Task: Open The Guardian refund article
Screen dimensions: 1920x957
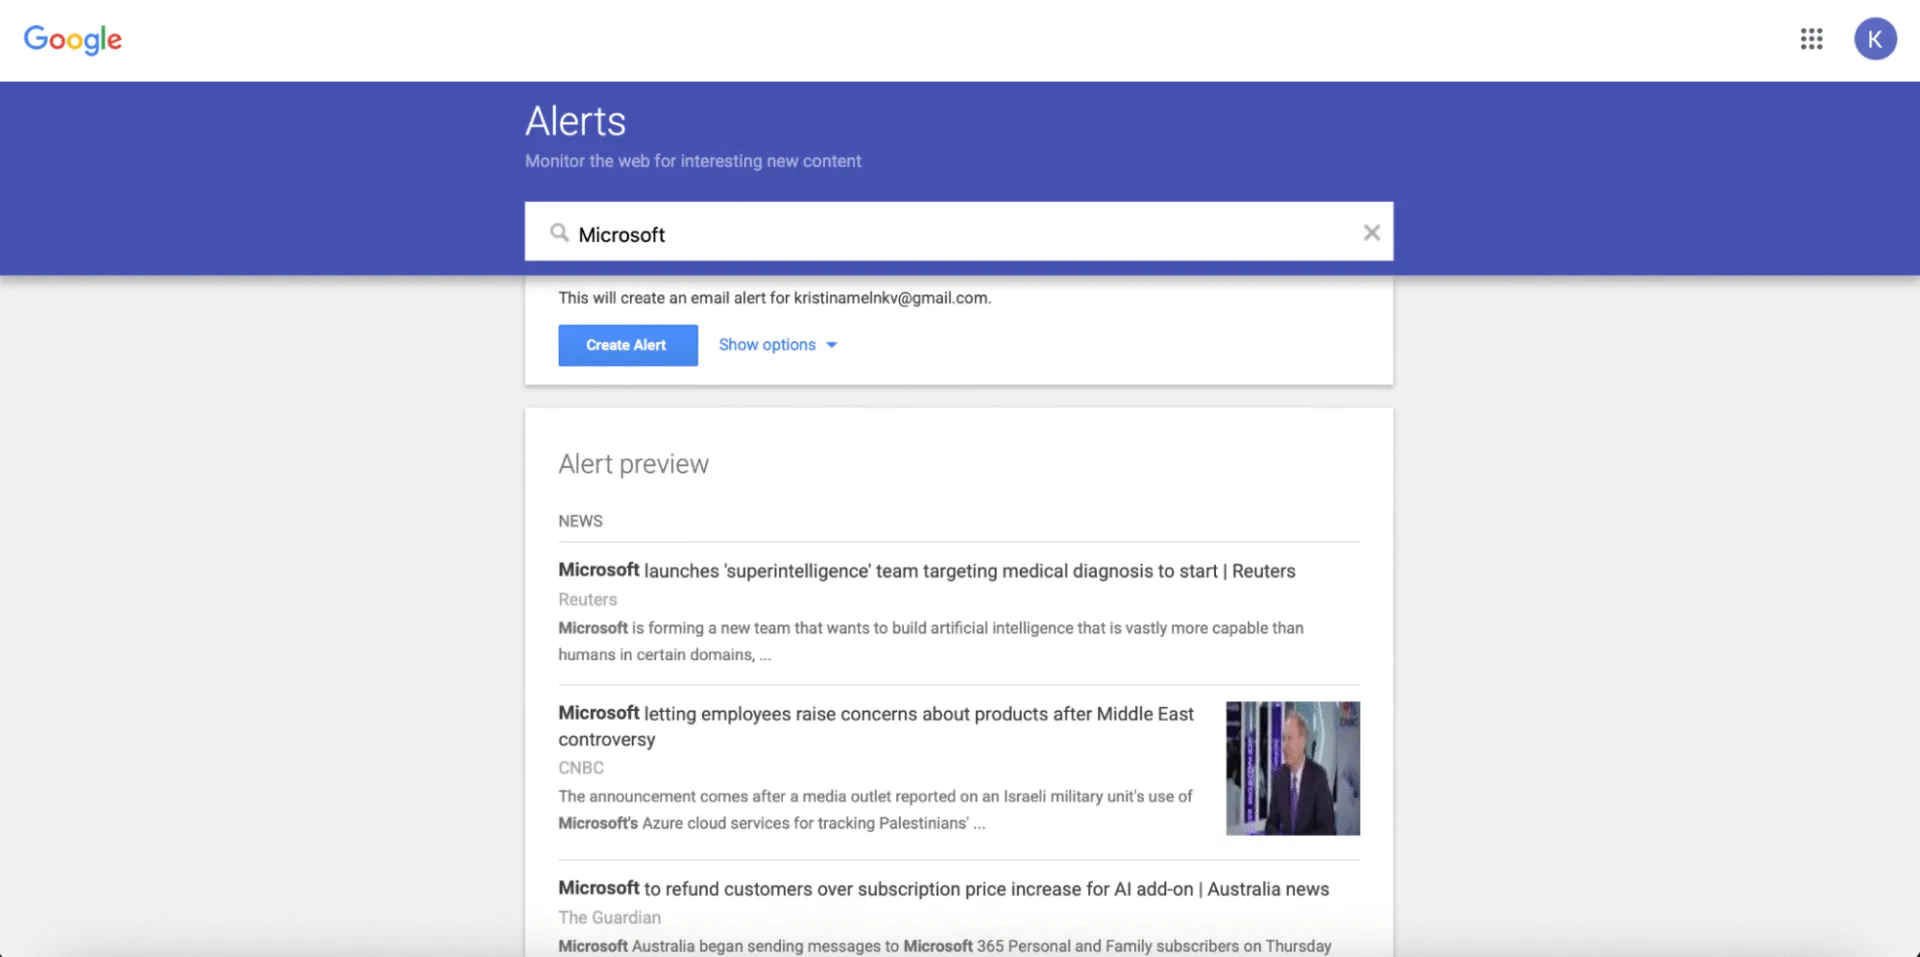Action: pos(942,888)
